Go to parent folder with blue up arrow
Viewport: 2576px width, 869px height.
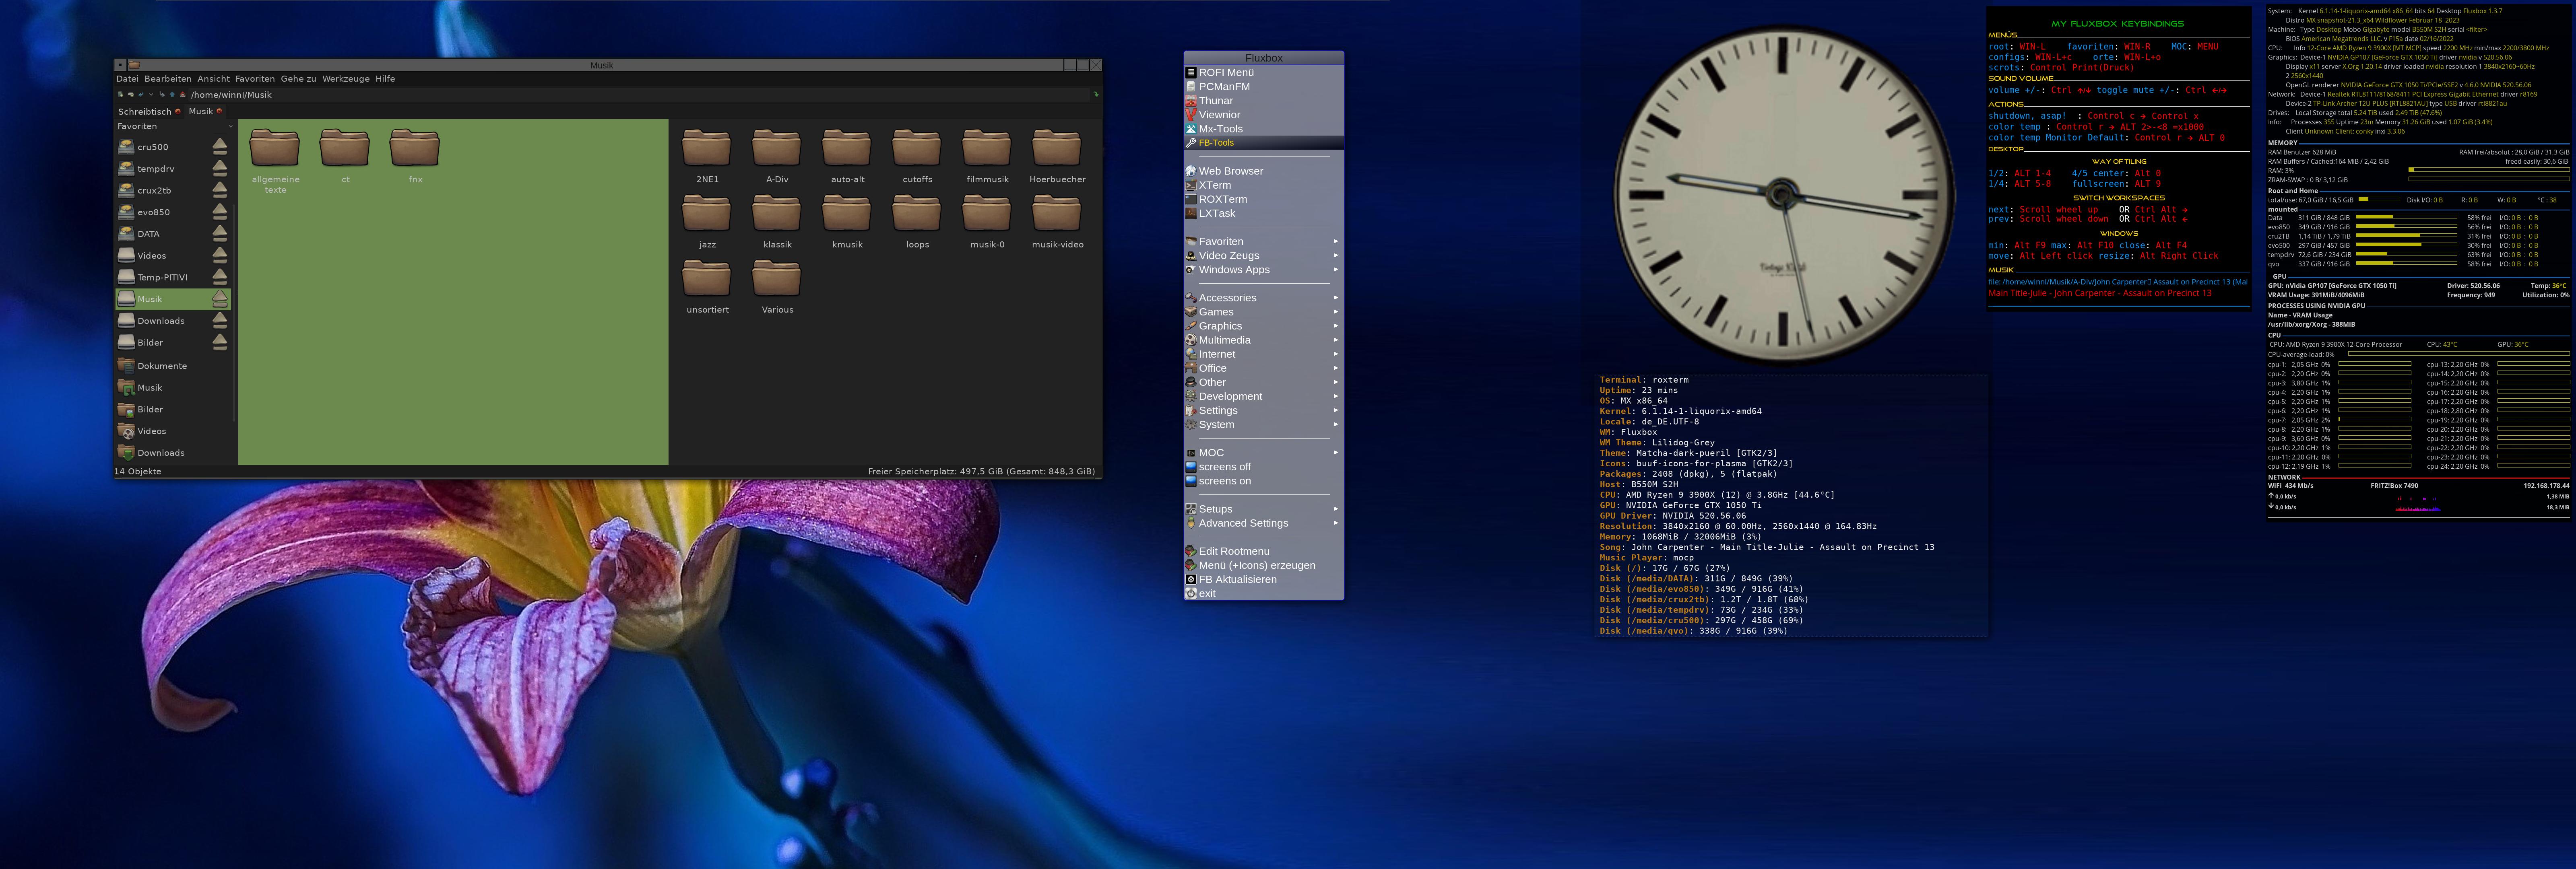click(x=172, y=95)
